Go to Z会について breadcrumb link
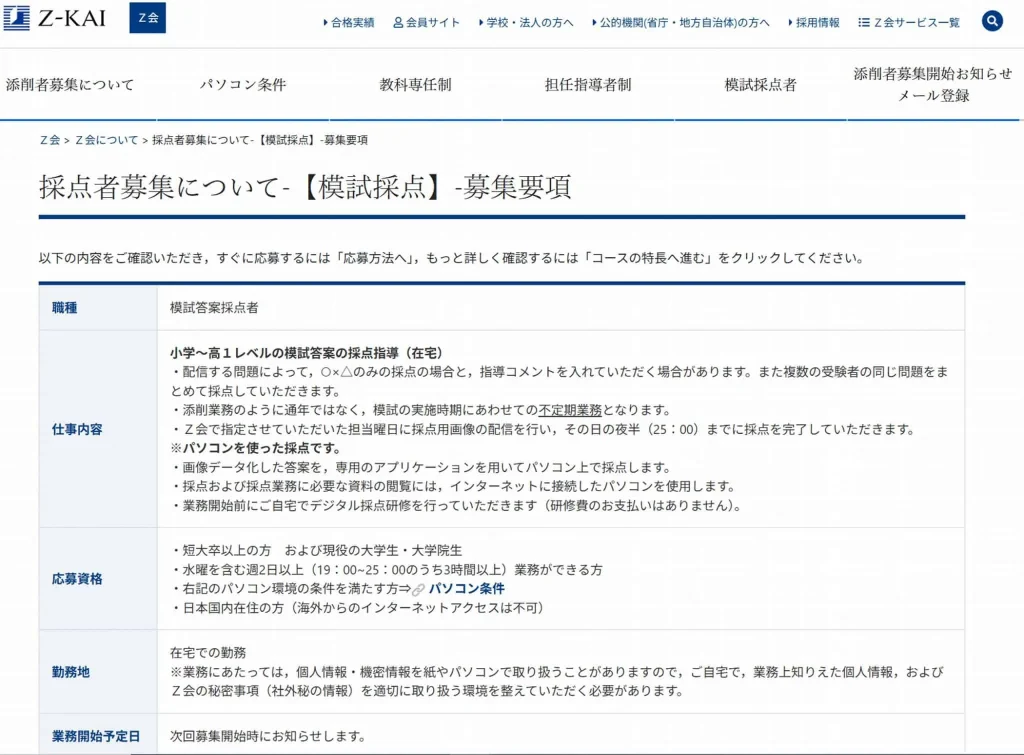 (x=106, y=140)
